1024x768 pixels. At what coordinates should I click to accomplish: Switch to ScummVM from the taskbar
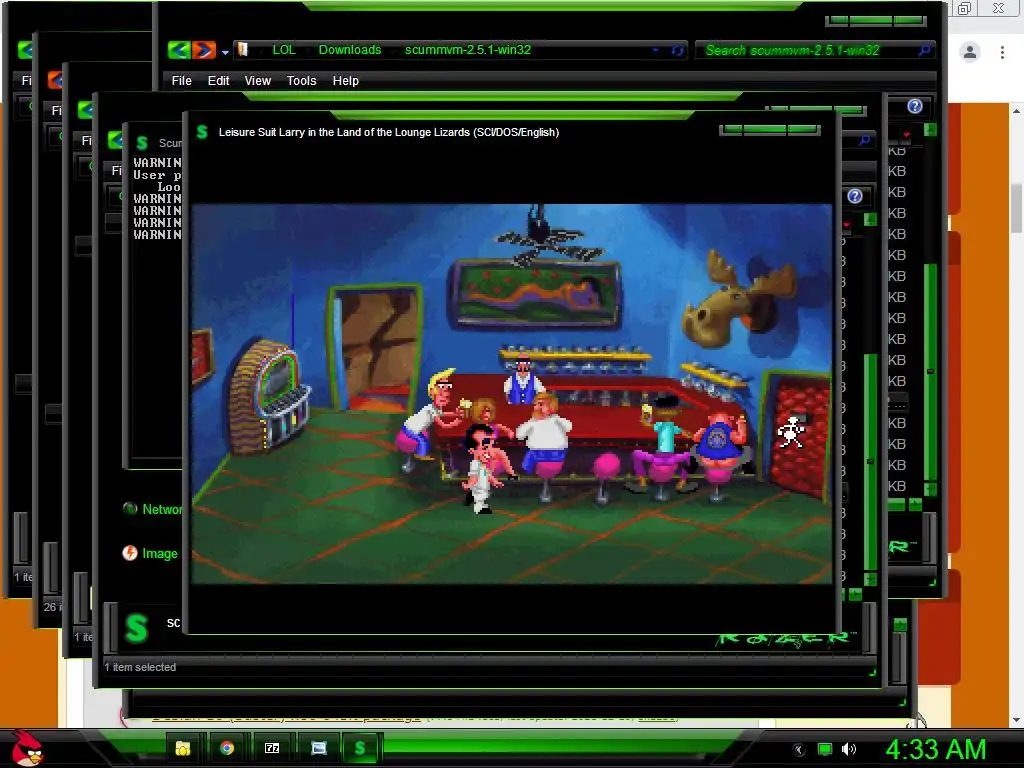coord(360,748)
